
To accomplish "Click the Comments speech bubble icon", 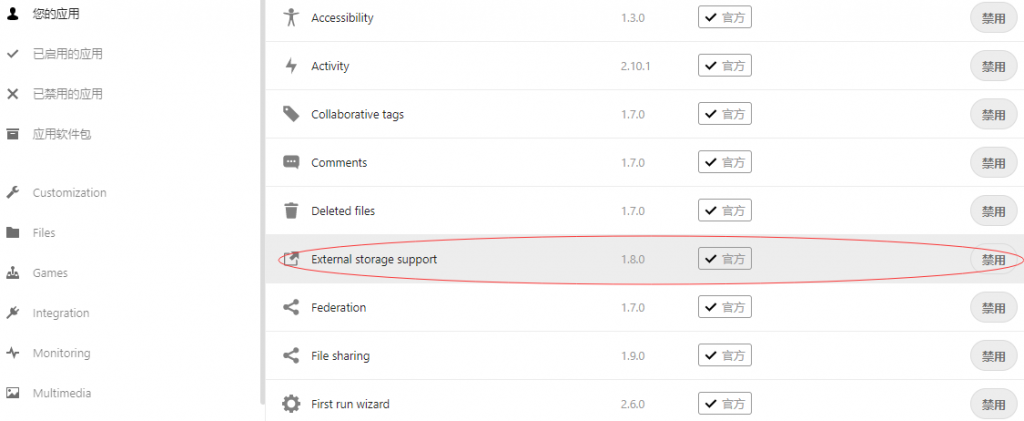I will click(291, 162).
